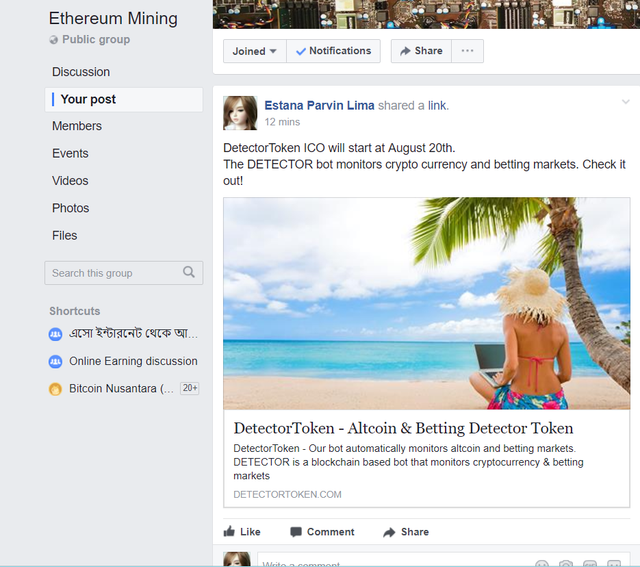
Task: Open the Joined dropdown
Action: pos(255,51)
